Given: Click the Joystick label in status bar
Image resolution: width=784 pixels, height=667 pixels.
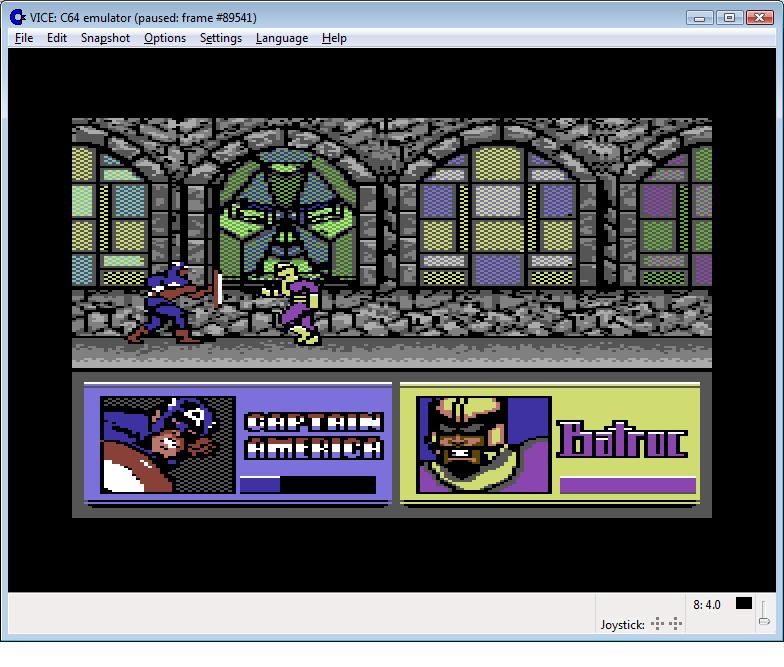Looking at the screenshot, I should tap(622, 624).
